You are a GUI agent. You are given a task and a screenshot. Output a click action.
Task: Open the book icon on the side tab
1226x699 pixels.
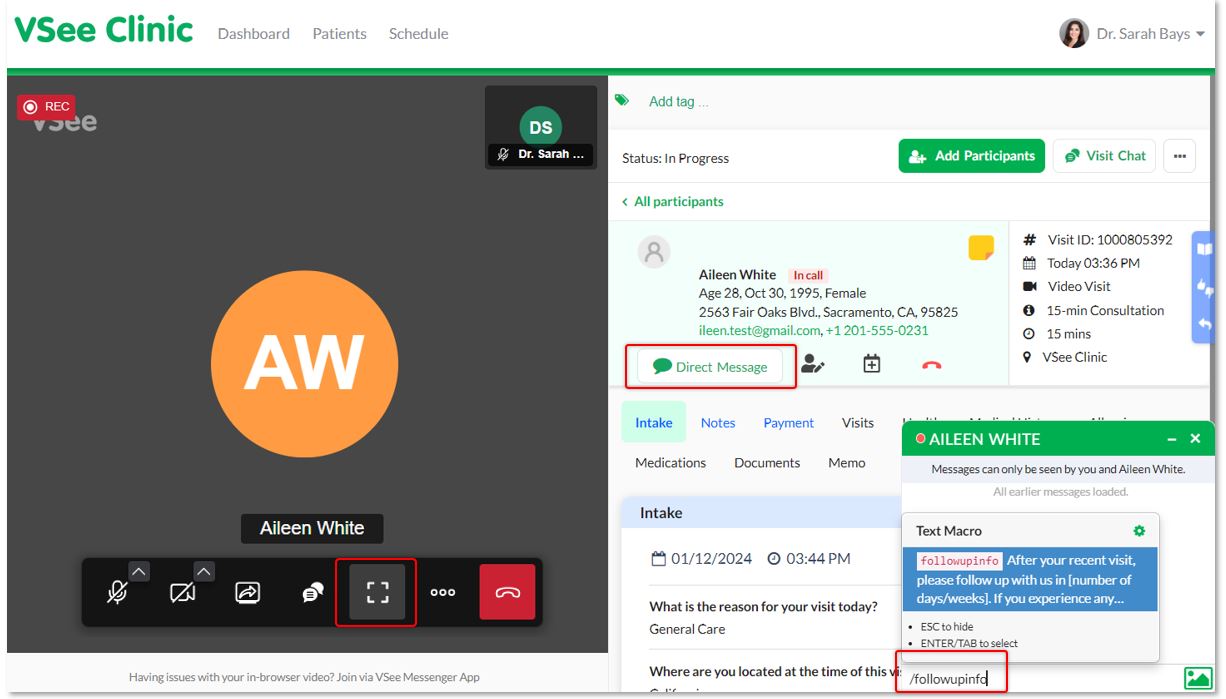(x=1205, y=249)
